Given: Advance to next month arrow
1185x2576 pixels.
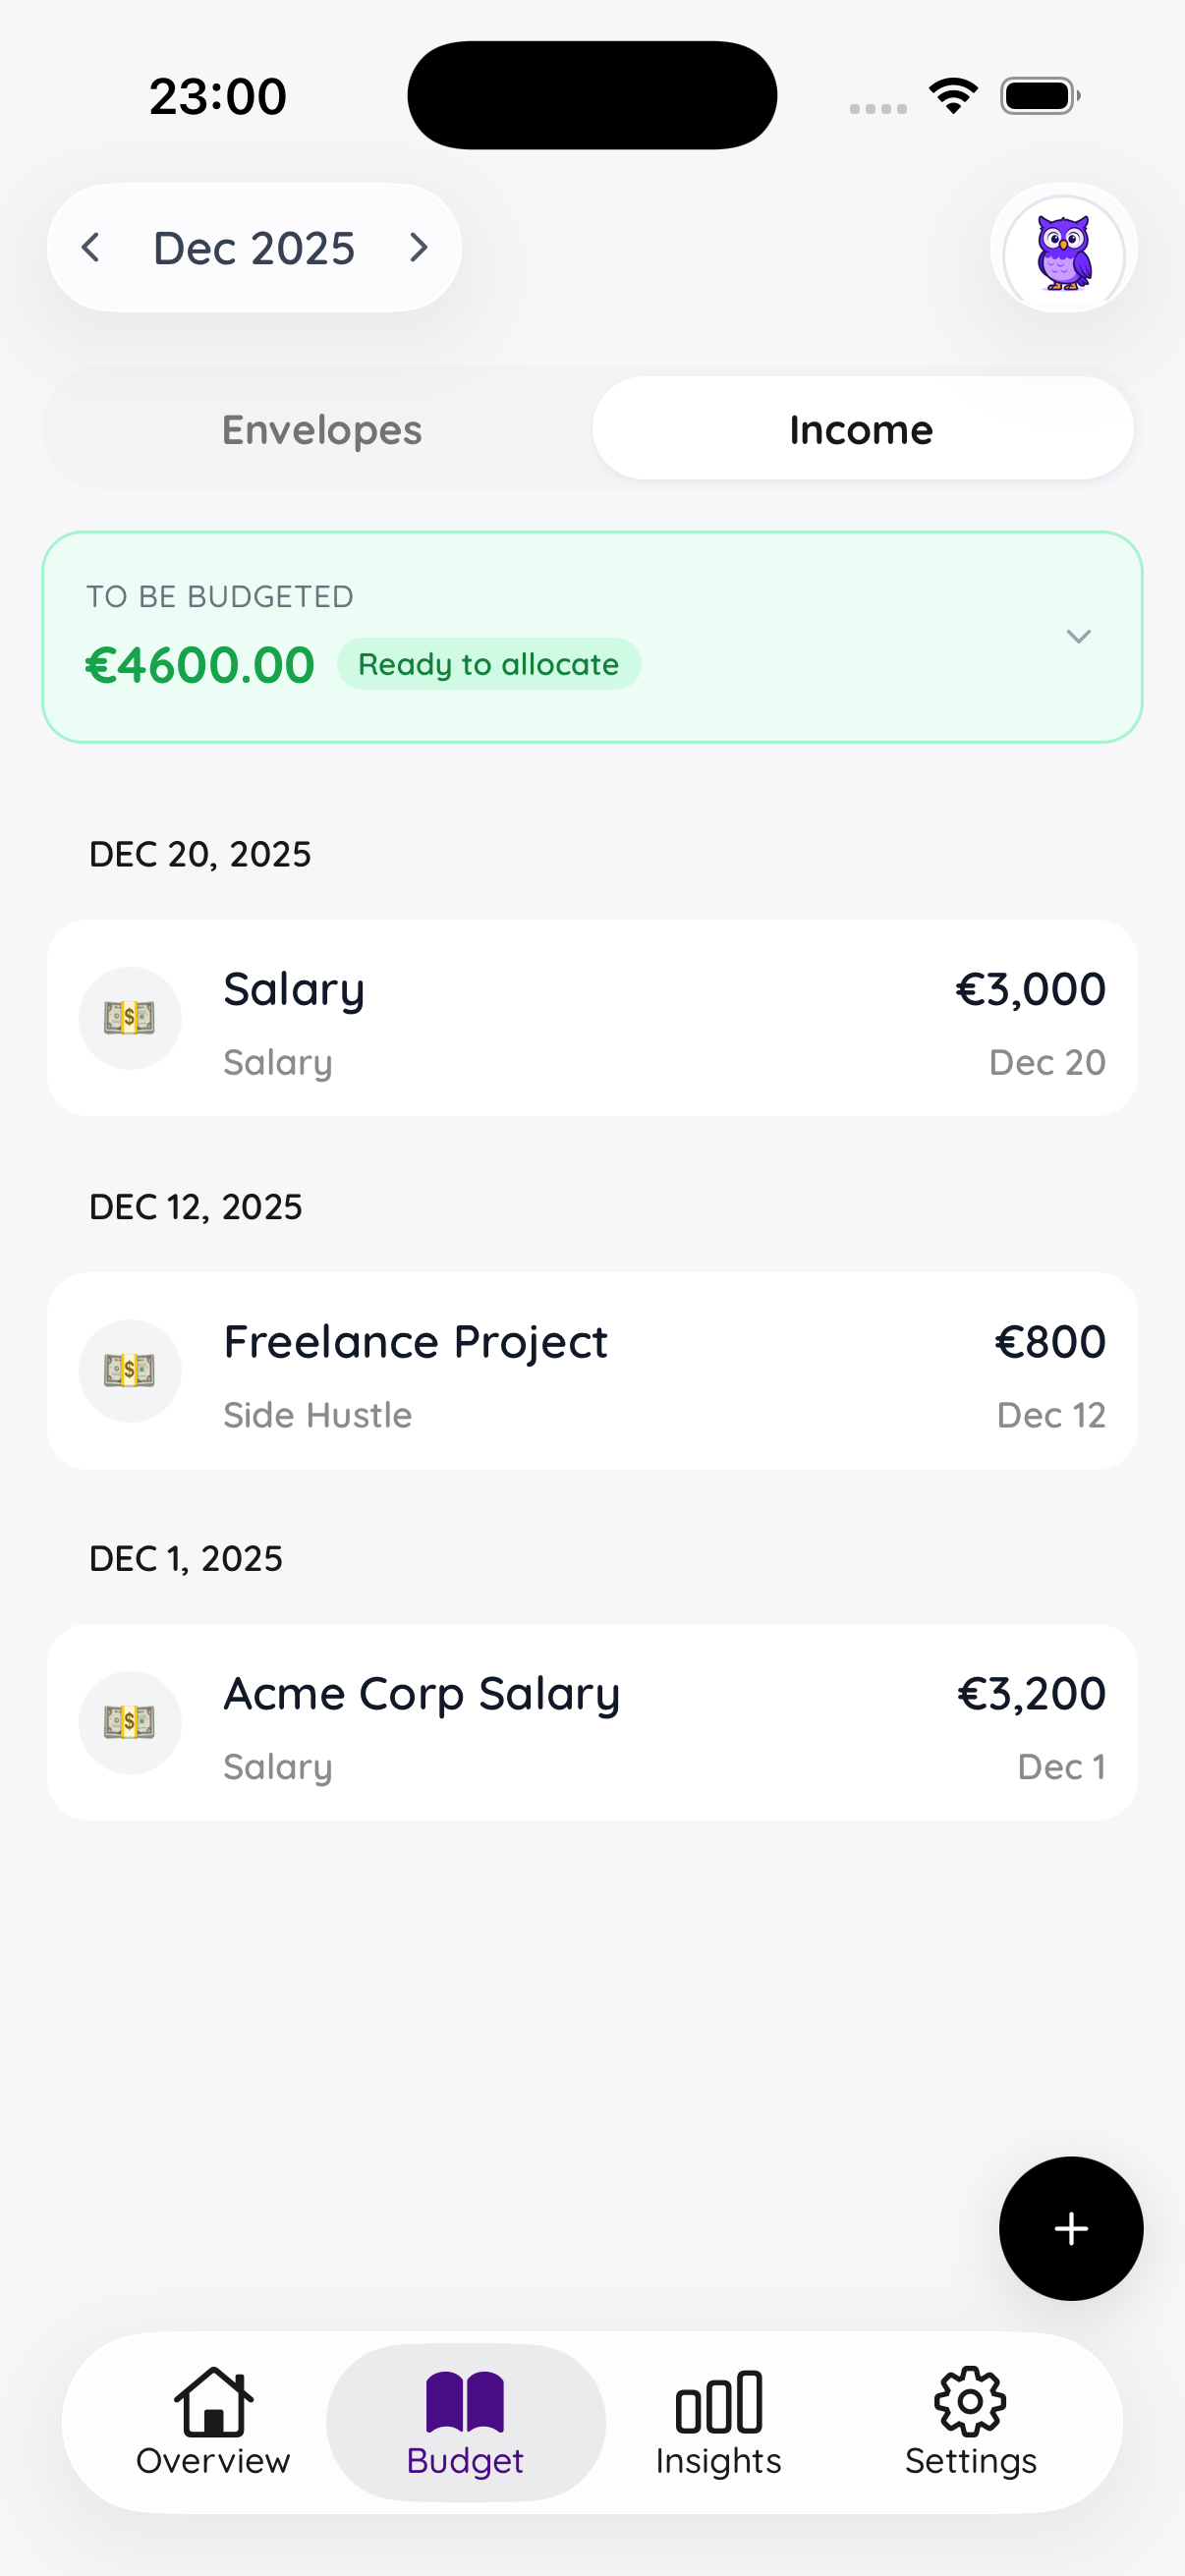Looking at the screenshot, I should click(x=419, y=248).
